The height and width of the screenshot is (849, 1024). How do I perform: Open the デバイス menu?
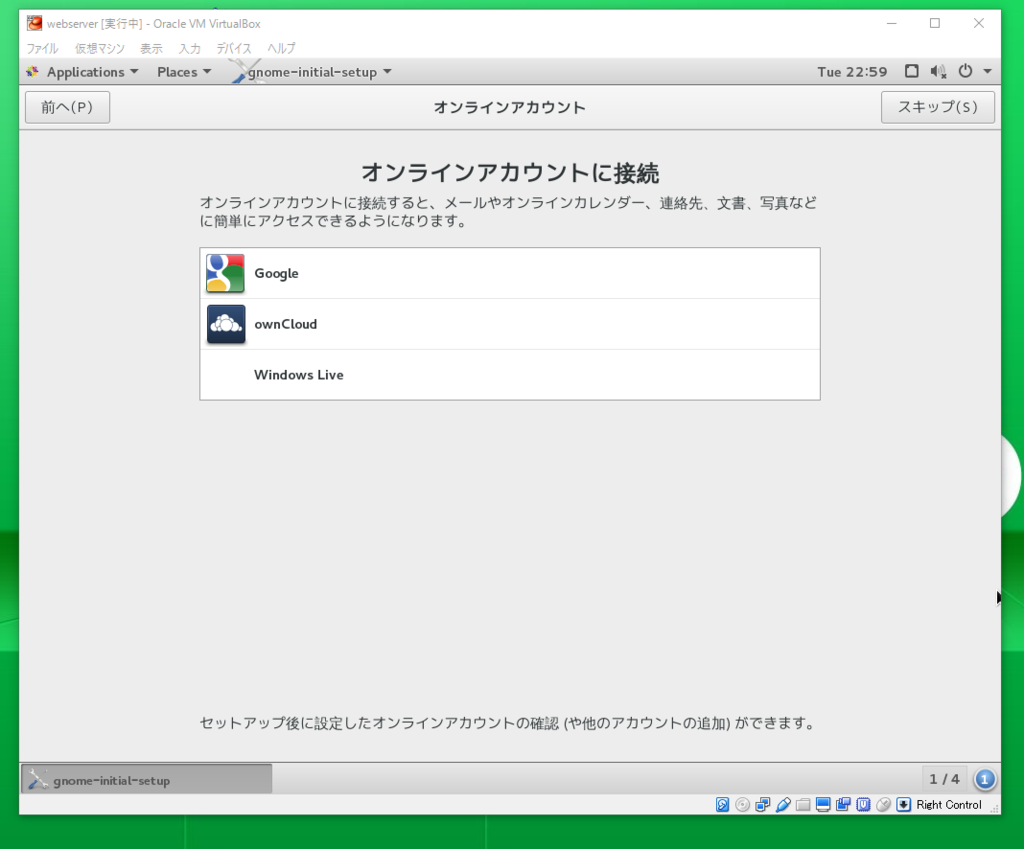click(x=234, y=48)
